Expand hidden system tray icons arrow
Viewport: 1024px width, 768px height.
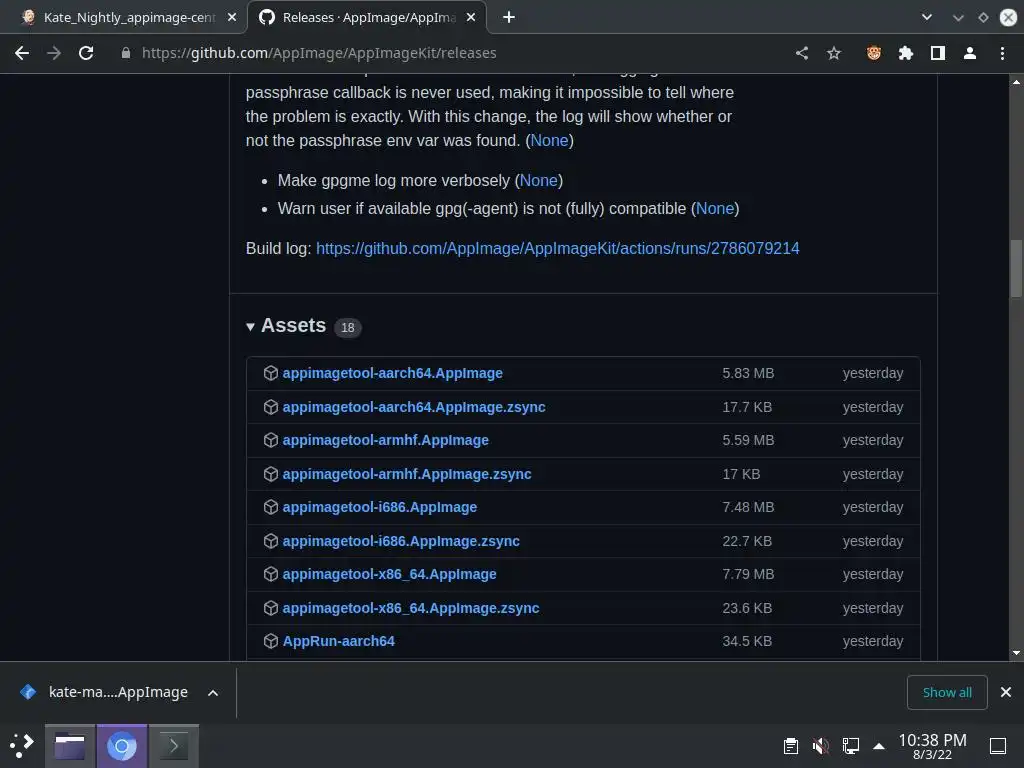(879, 746)
